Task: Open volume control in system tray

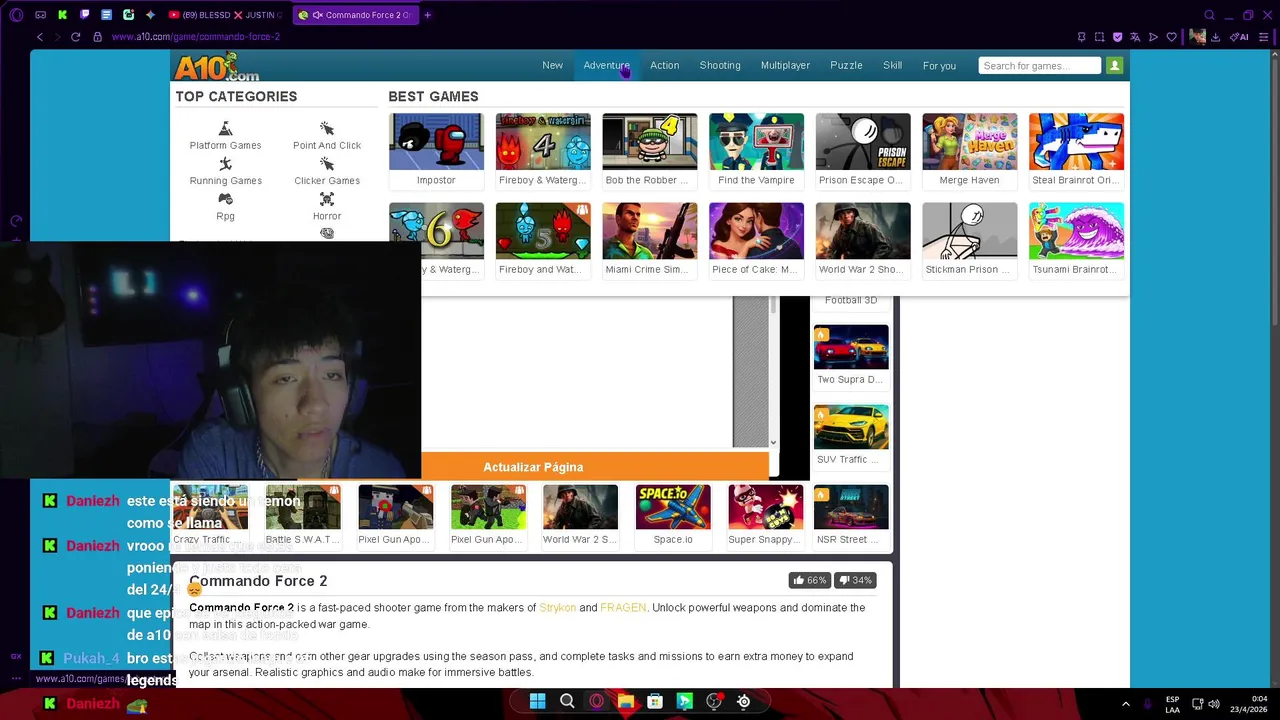Action: (1215, 704)
